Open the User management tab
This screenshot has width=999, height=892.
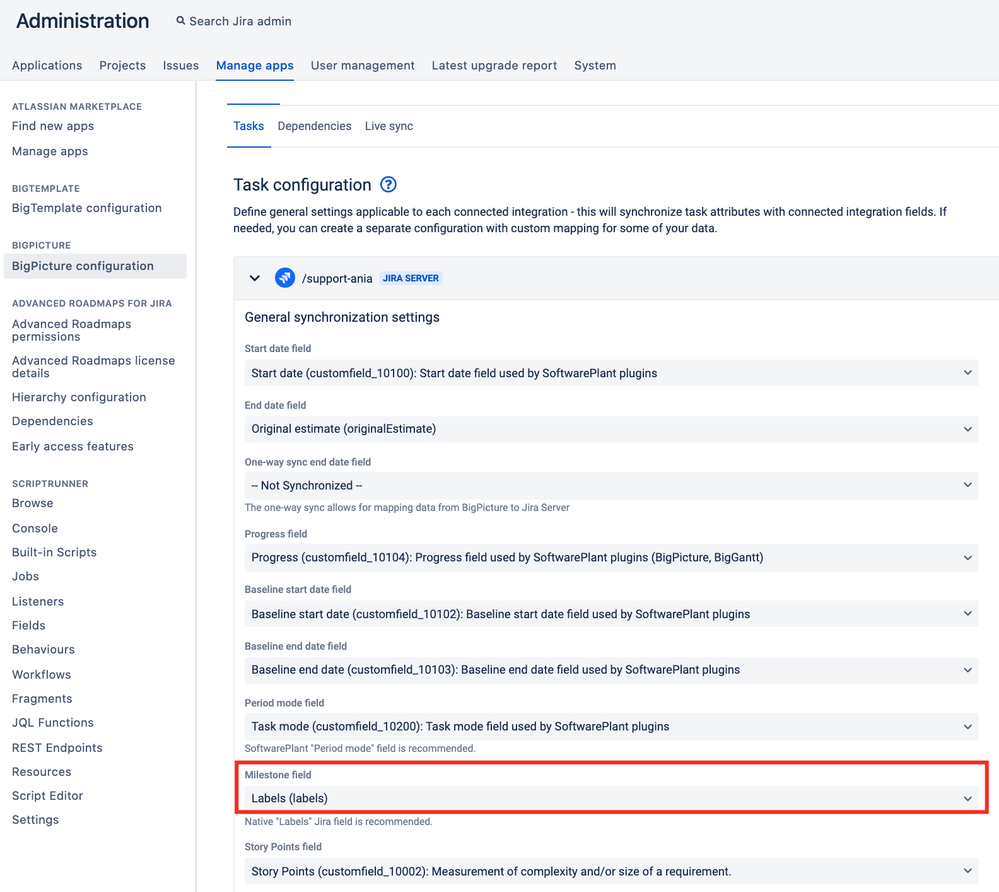(363, 65)
